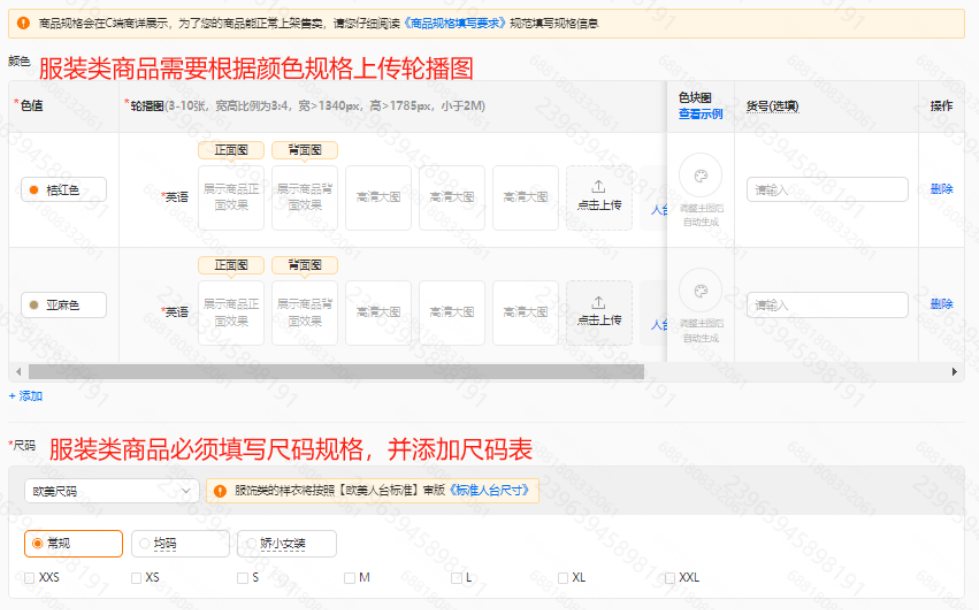Delete the 亚麻色 color row
Viewport: 979px width, 610px height.
tap(942, 304)
